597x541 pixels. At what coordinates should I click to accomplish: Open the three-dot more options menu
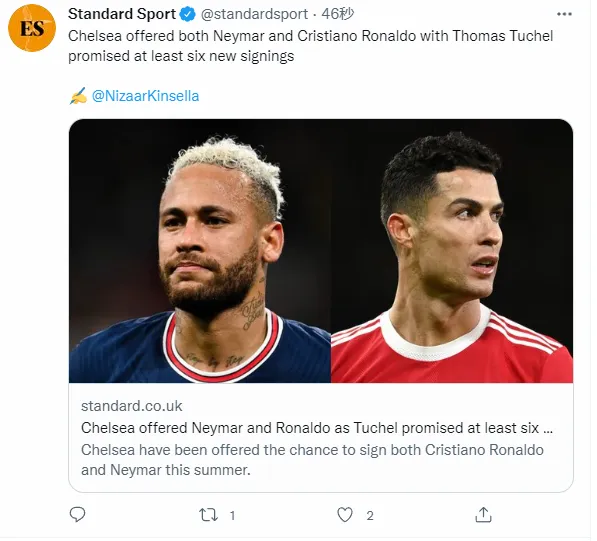(564, 14)
